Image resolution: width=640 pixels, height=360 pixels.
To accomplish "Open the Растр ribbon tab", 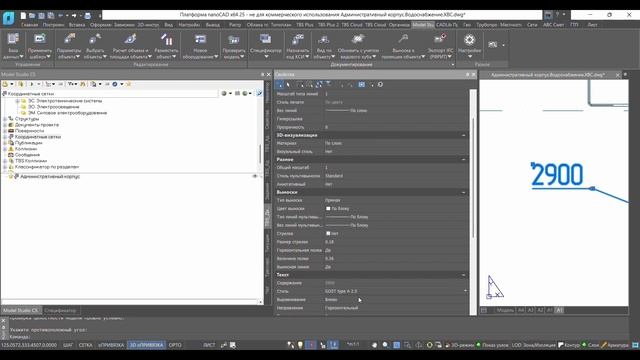I will (x=235, y=25).
